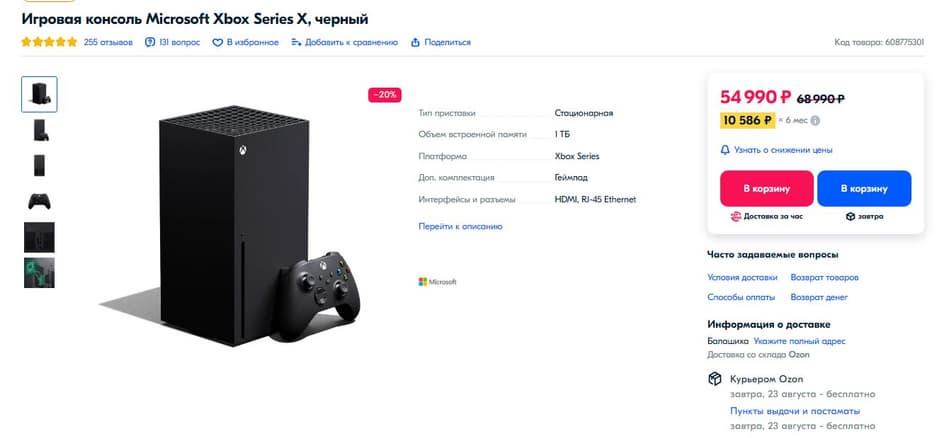Add to cart with the pink В корзину button
The image size is (937, 438).
click(x=767, y=189)
